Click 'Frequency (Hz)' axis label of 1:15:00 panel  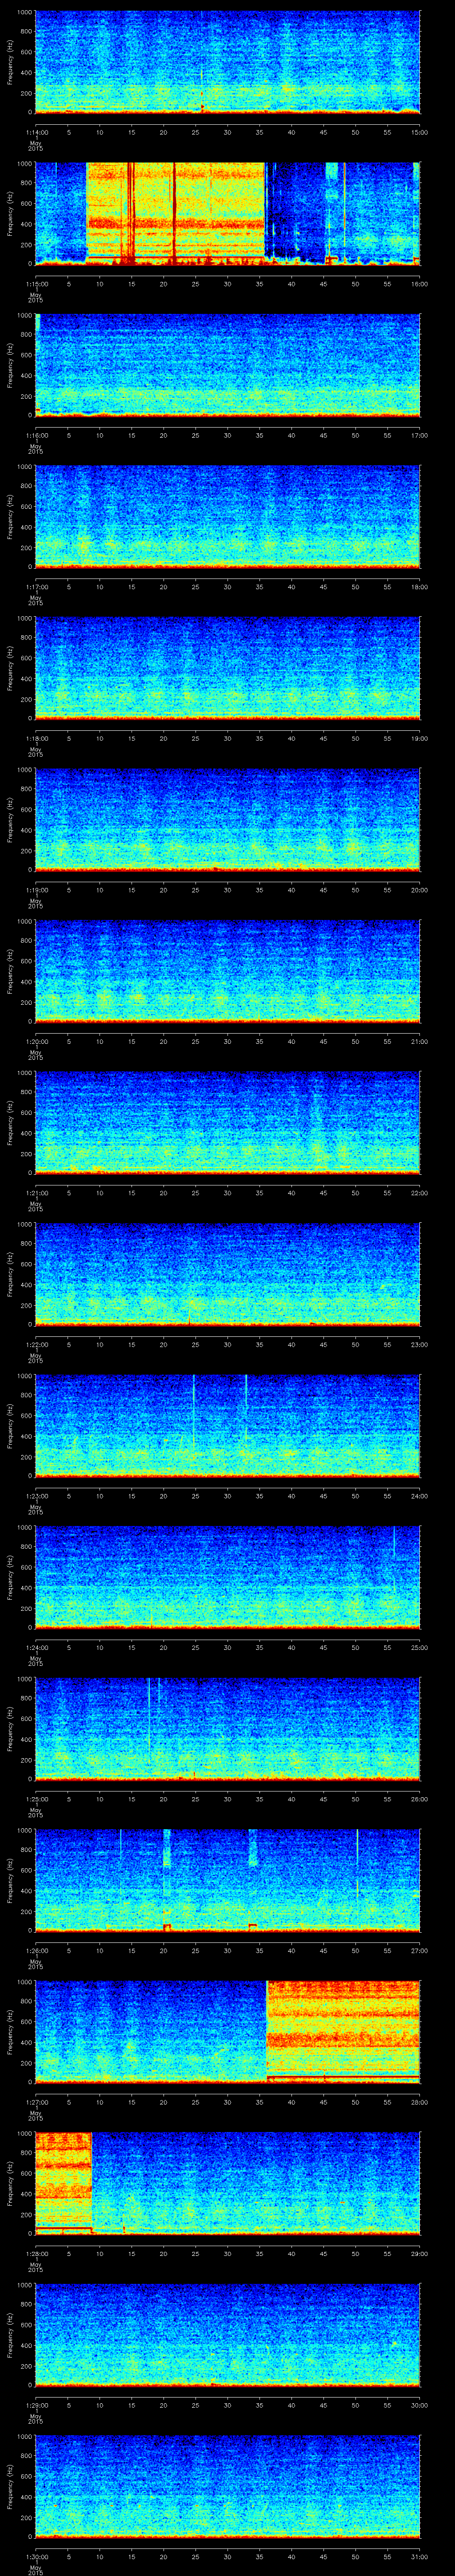[10, 213]
